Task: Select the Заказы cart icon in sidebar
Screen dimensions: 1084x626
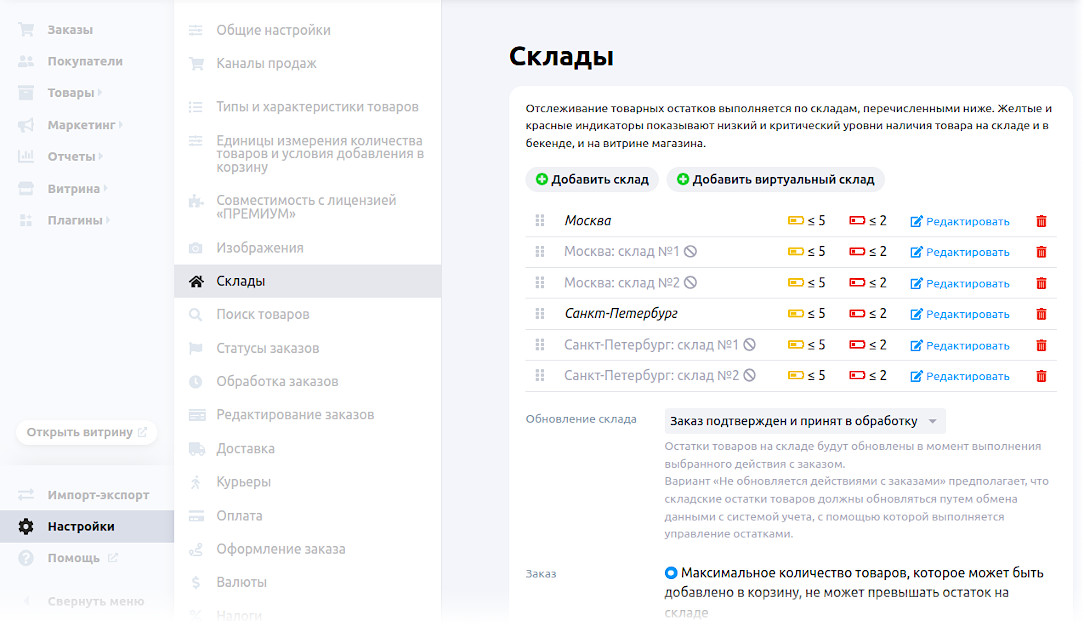Action: point(25,29)
